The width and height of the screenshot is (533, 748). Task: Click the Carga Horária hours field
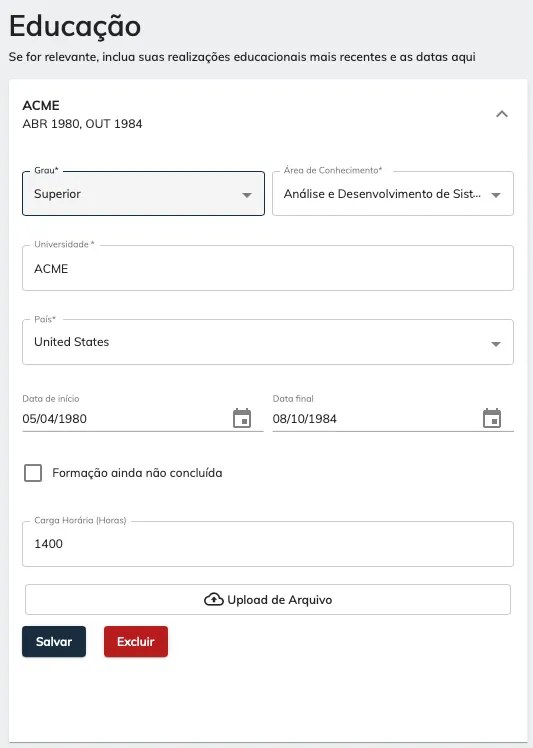268,544
